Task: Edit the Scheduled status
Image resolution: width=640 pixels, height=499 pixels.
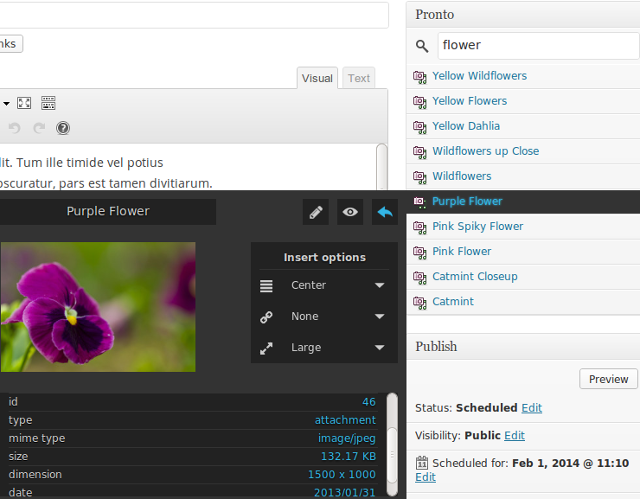Action: point(531,408)
